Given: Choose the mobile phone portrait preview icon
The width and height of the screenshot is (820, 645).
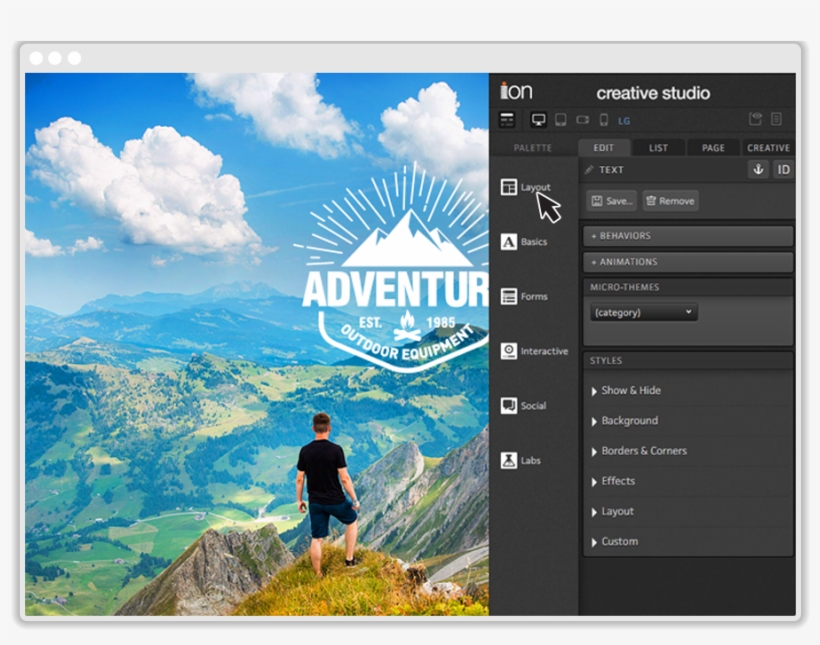Looking at the screenshot, I should 603,120.
